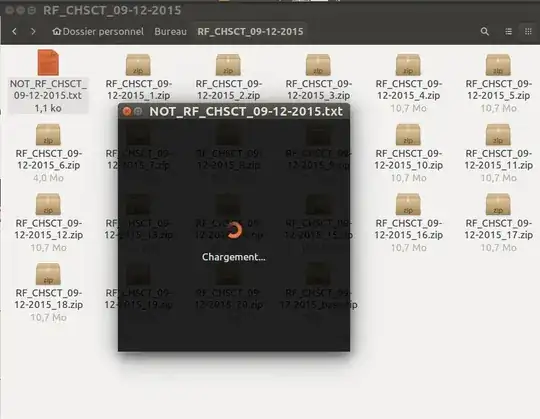The height and width of the screenshot is (419, 540).
Task: Switch to list view
Action: pyautogui.click(x=508, y=32)
